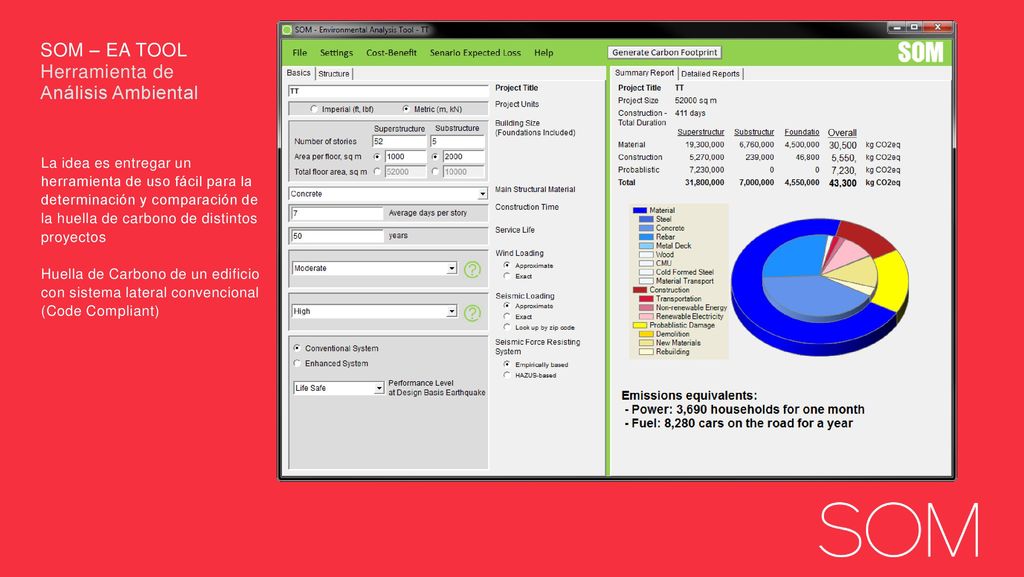Click the Steel legend swatch
Image resolution: width=1024 pixels, height=577 pixels.
(646, 219)
